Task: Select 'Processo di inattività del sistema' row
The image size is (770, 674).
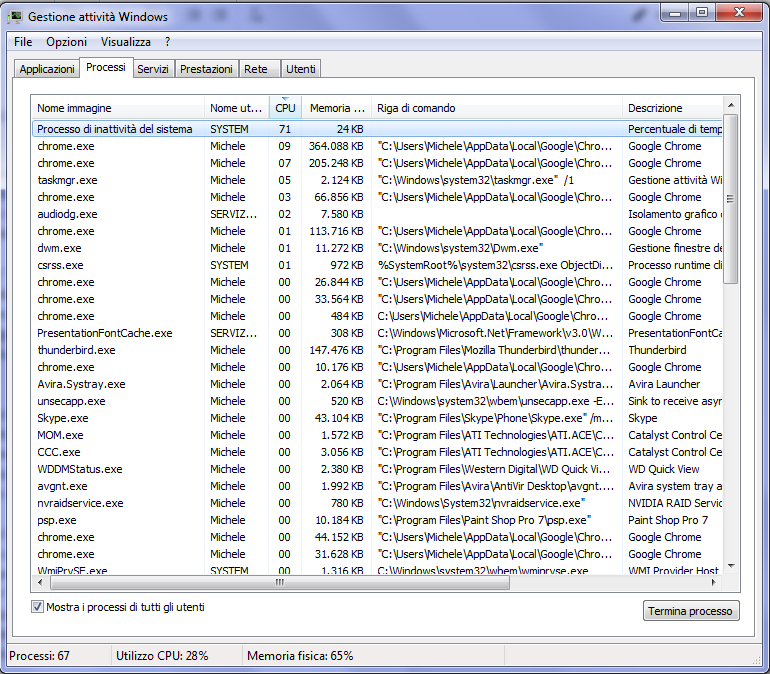Action: click(x=377, y=129)
